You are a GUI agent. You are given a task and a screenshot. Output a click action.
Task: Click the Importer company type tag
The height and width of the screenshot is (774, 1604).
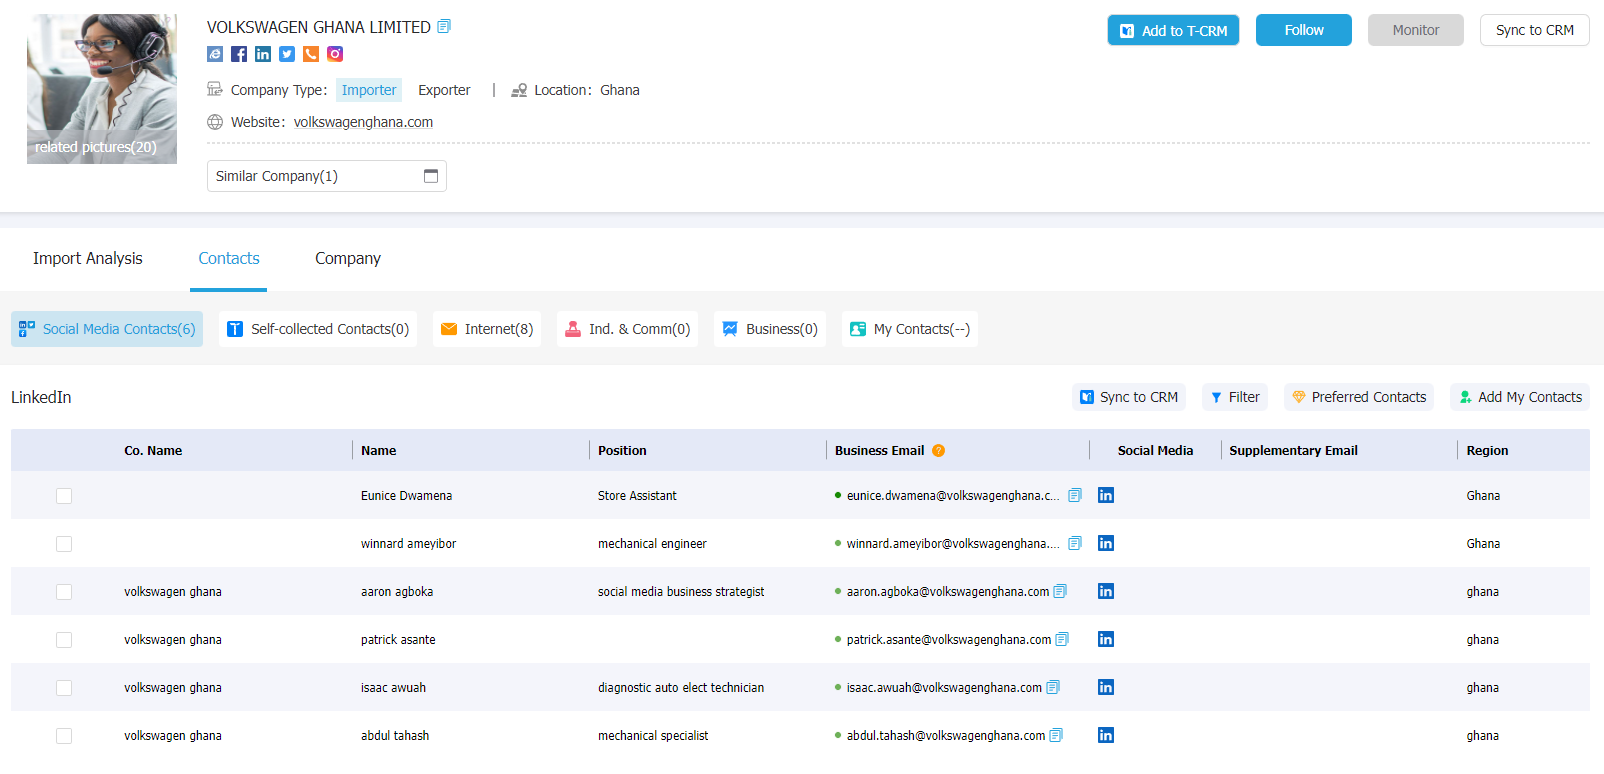[369, 90]
